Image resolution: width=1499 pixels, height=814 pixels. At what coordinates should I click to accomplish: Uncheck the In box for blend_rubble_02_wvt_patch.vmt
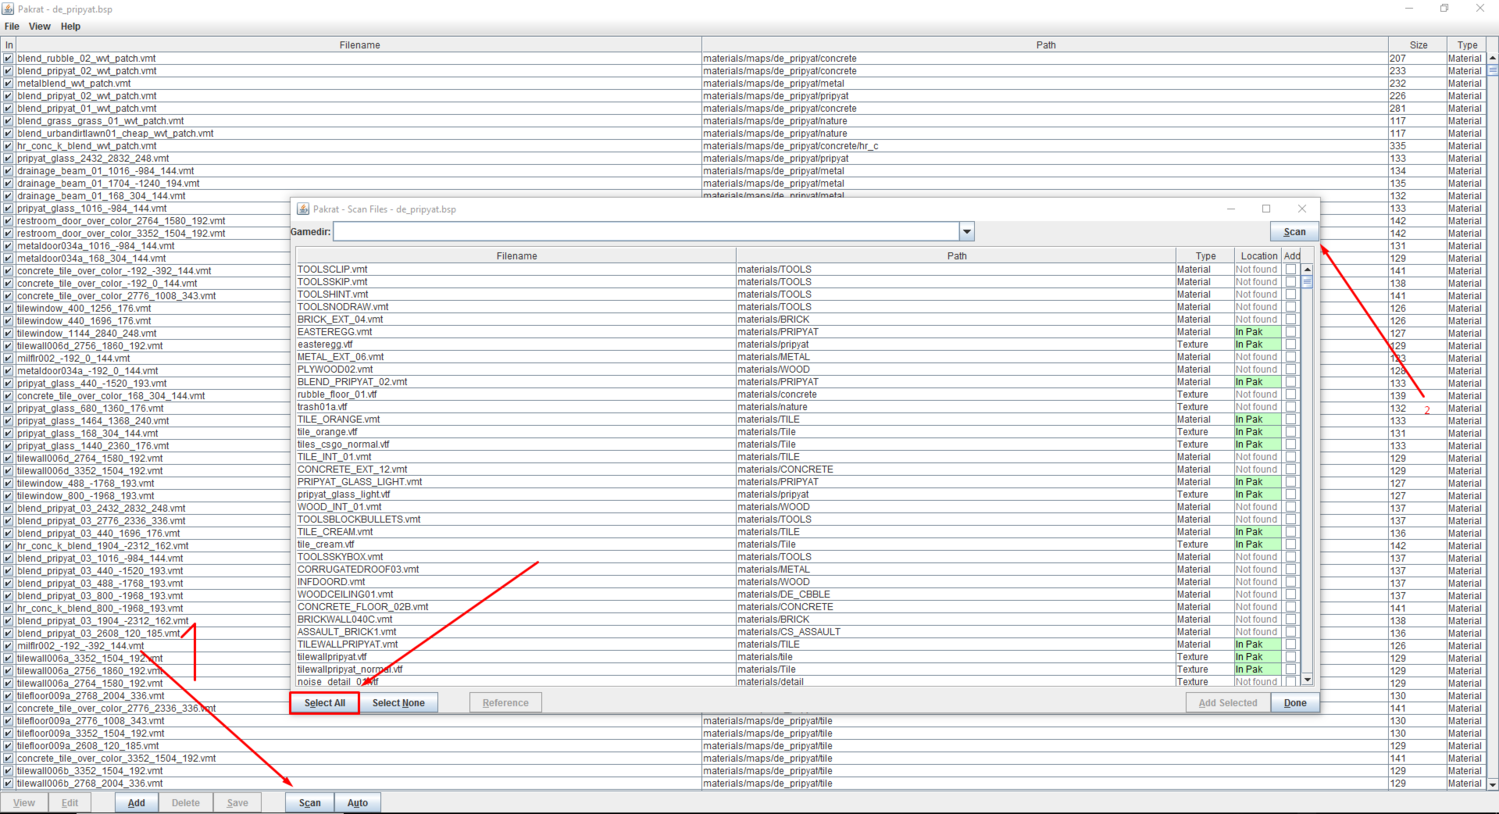click(x=8, y=59)
